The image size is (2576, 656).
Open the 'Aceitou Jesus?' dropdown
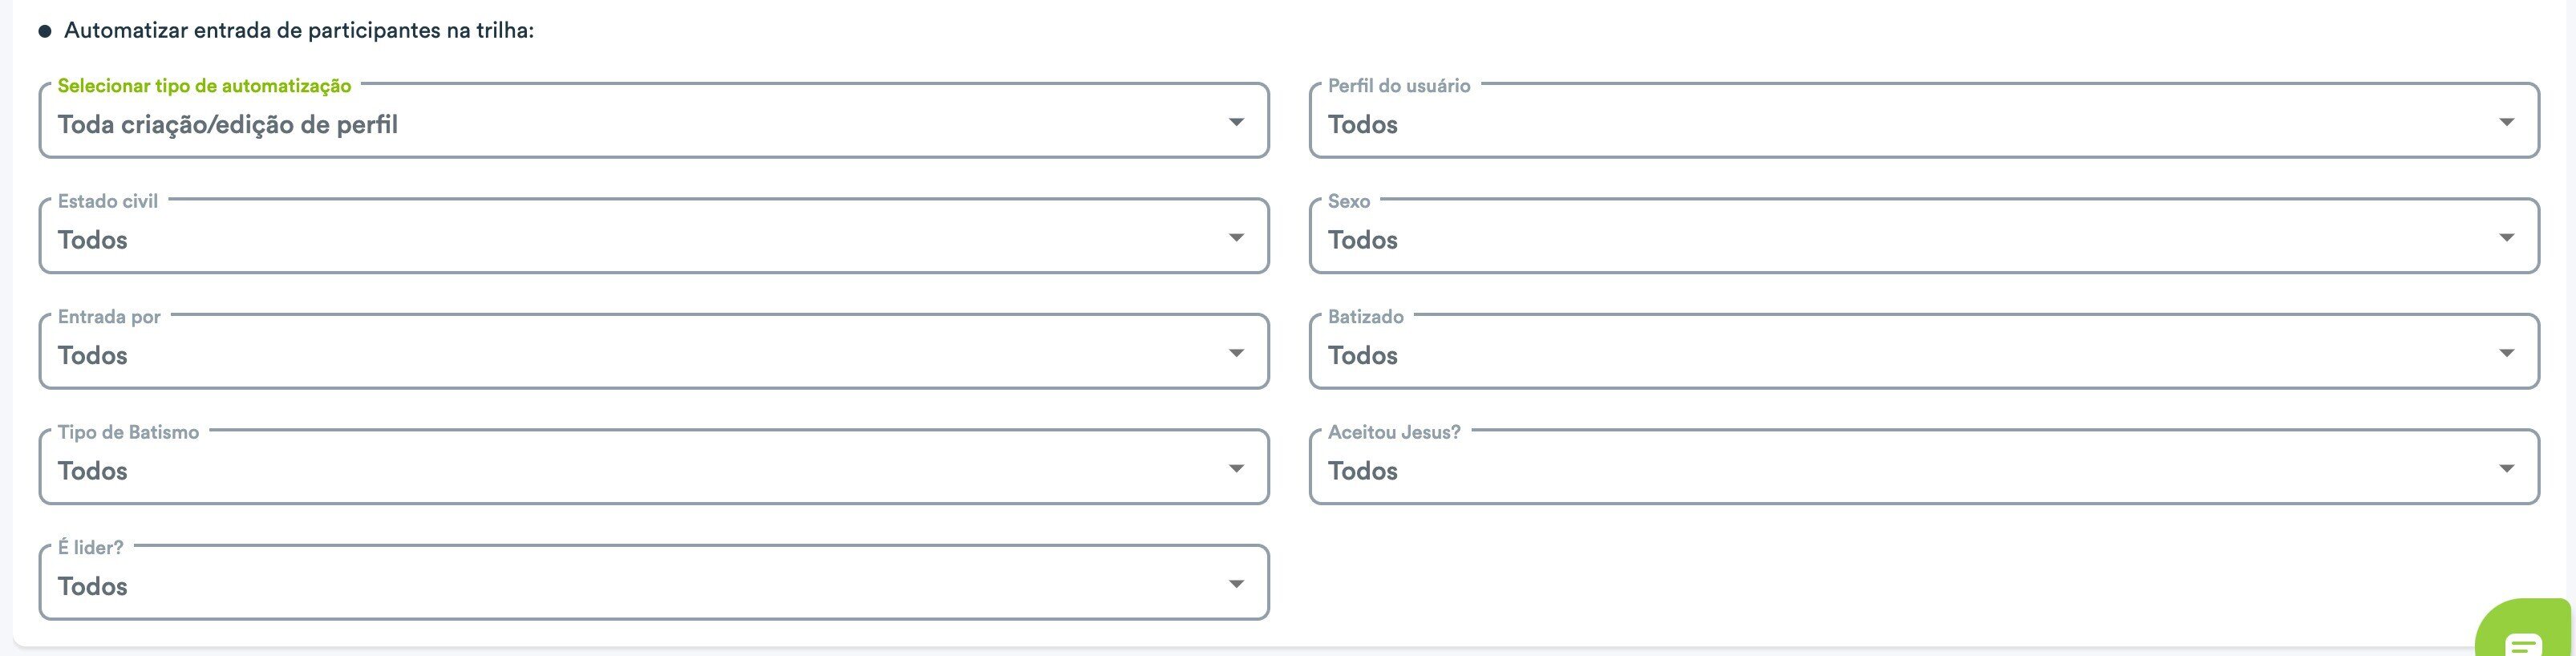point(1924,467)
